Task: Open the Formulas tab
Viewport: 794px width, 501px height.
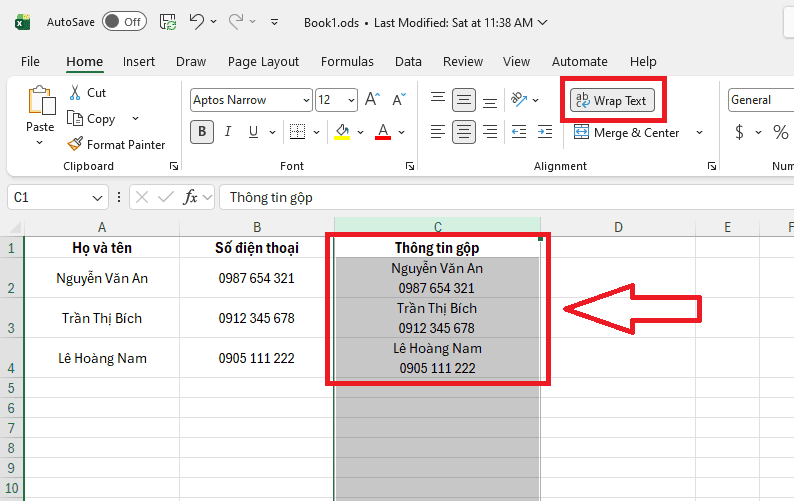Action: [347, 61]
